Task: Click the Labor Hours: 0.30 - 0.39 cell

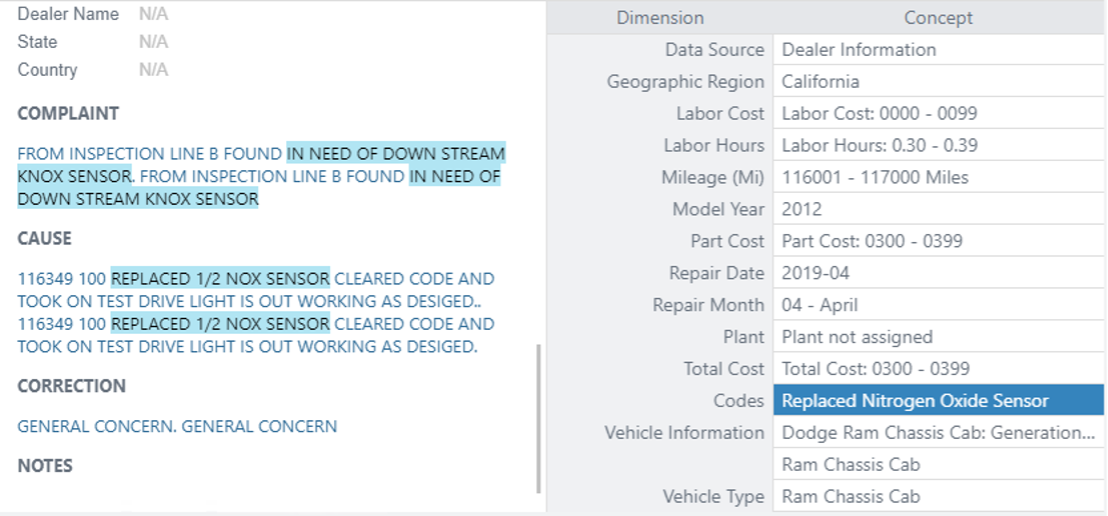Action: point(938,146)
